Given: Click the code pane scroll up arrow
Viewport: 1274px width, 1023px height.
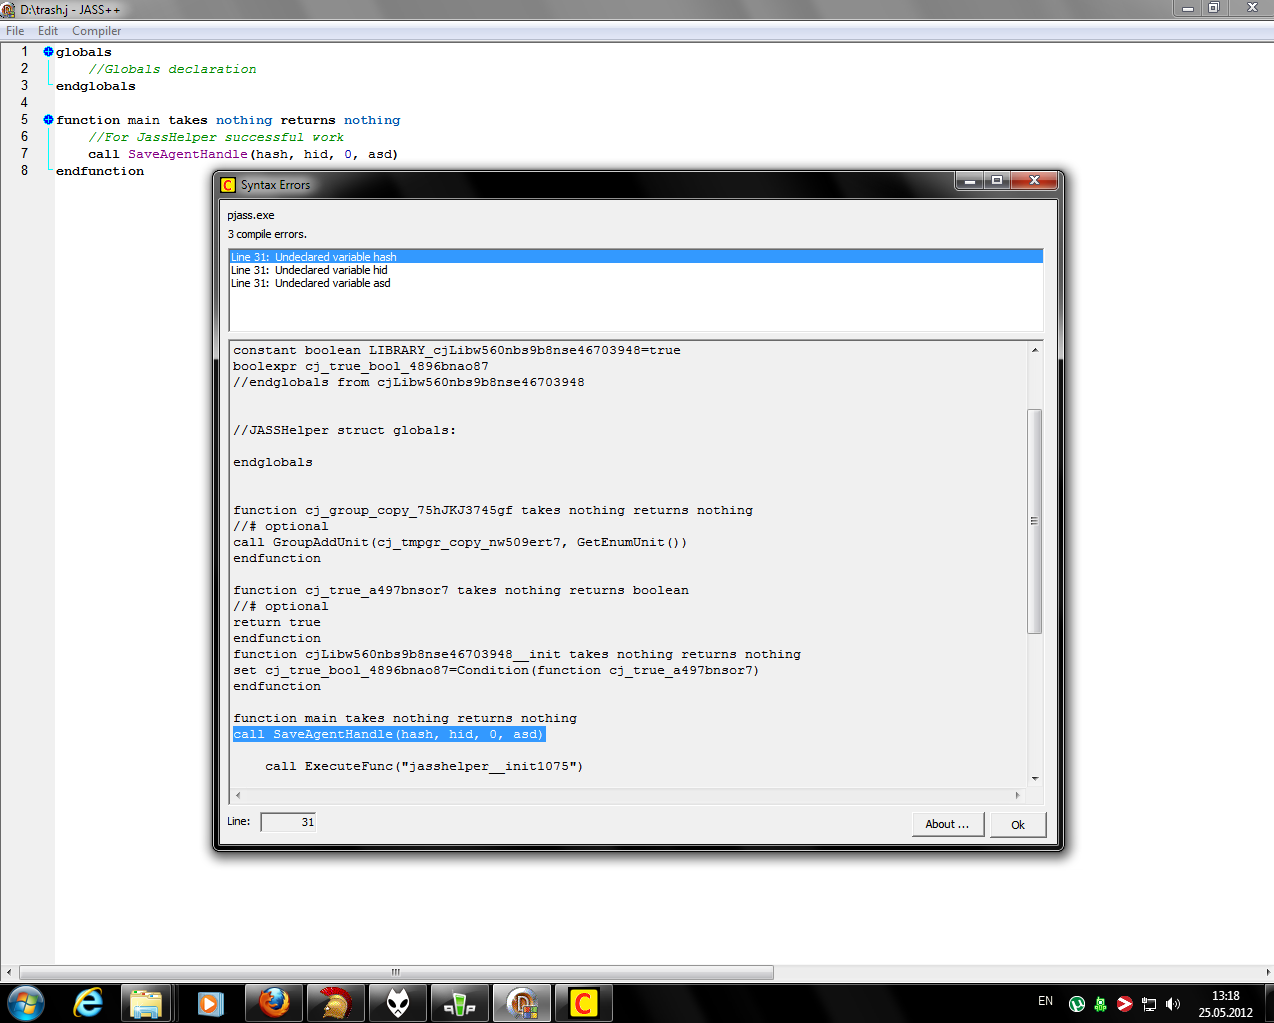Looking at the screenshot, I should coord(1035,350).
